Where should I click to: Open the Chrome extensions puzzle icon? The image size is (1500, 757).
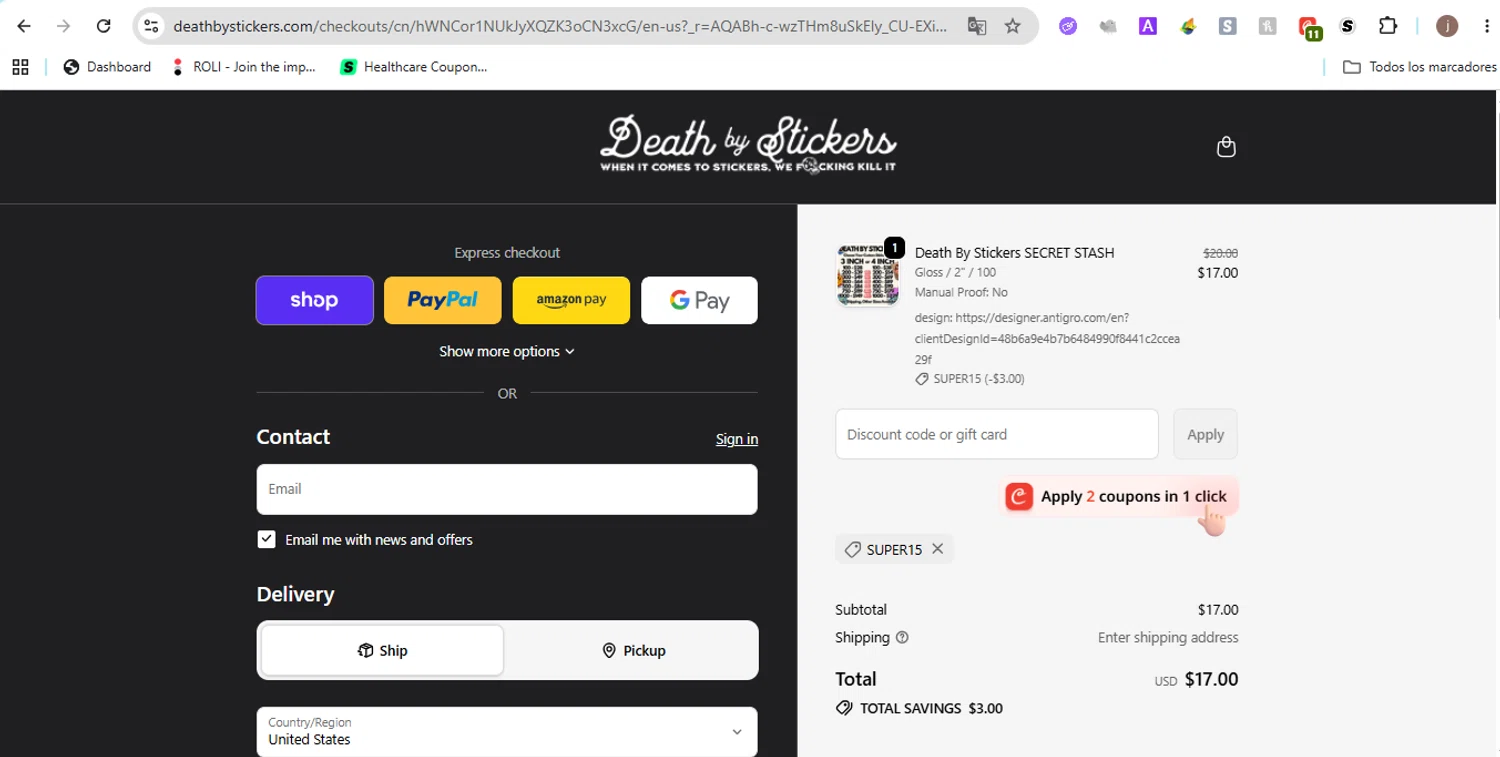point(1388,26)
